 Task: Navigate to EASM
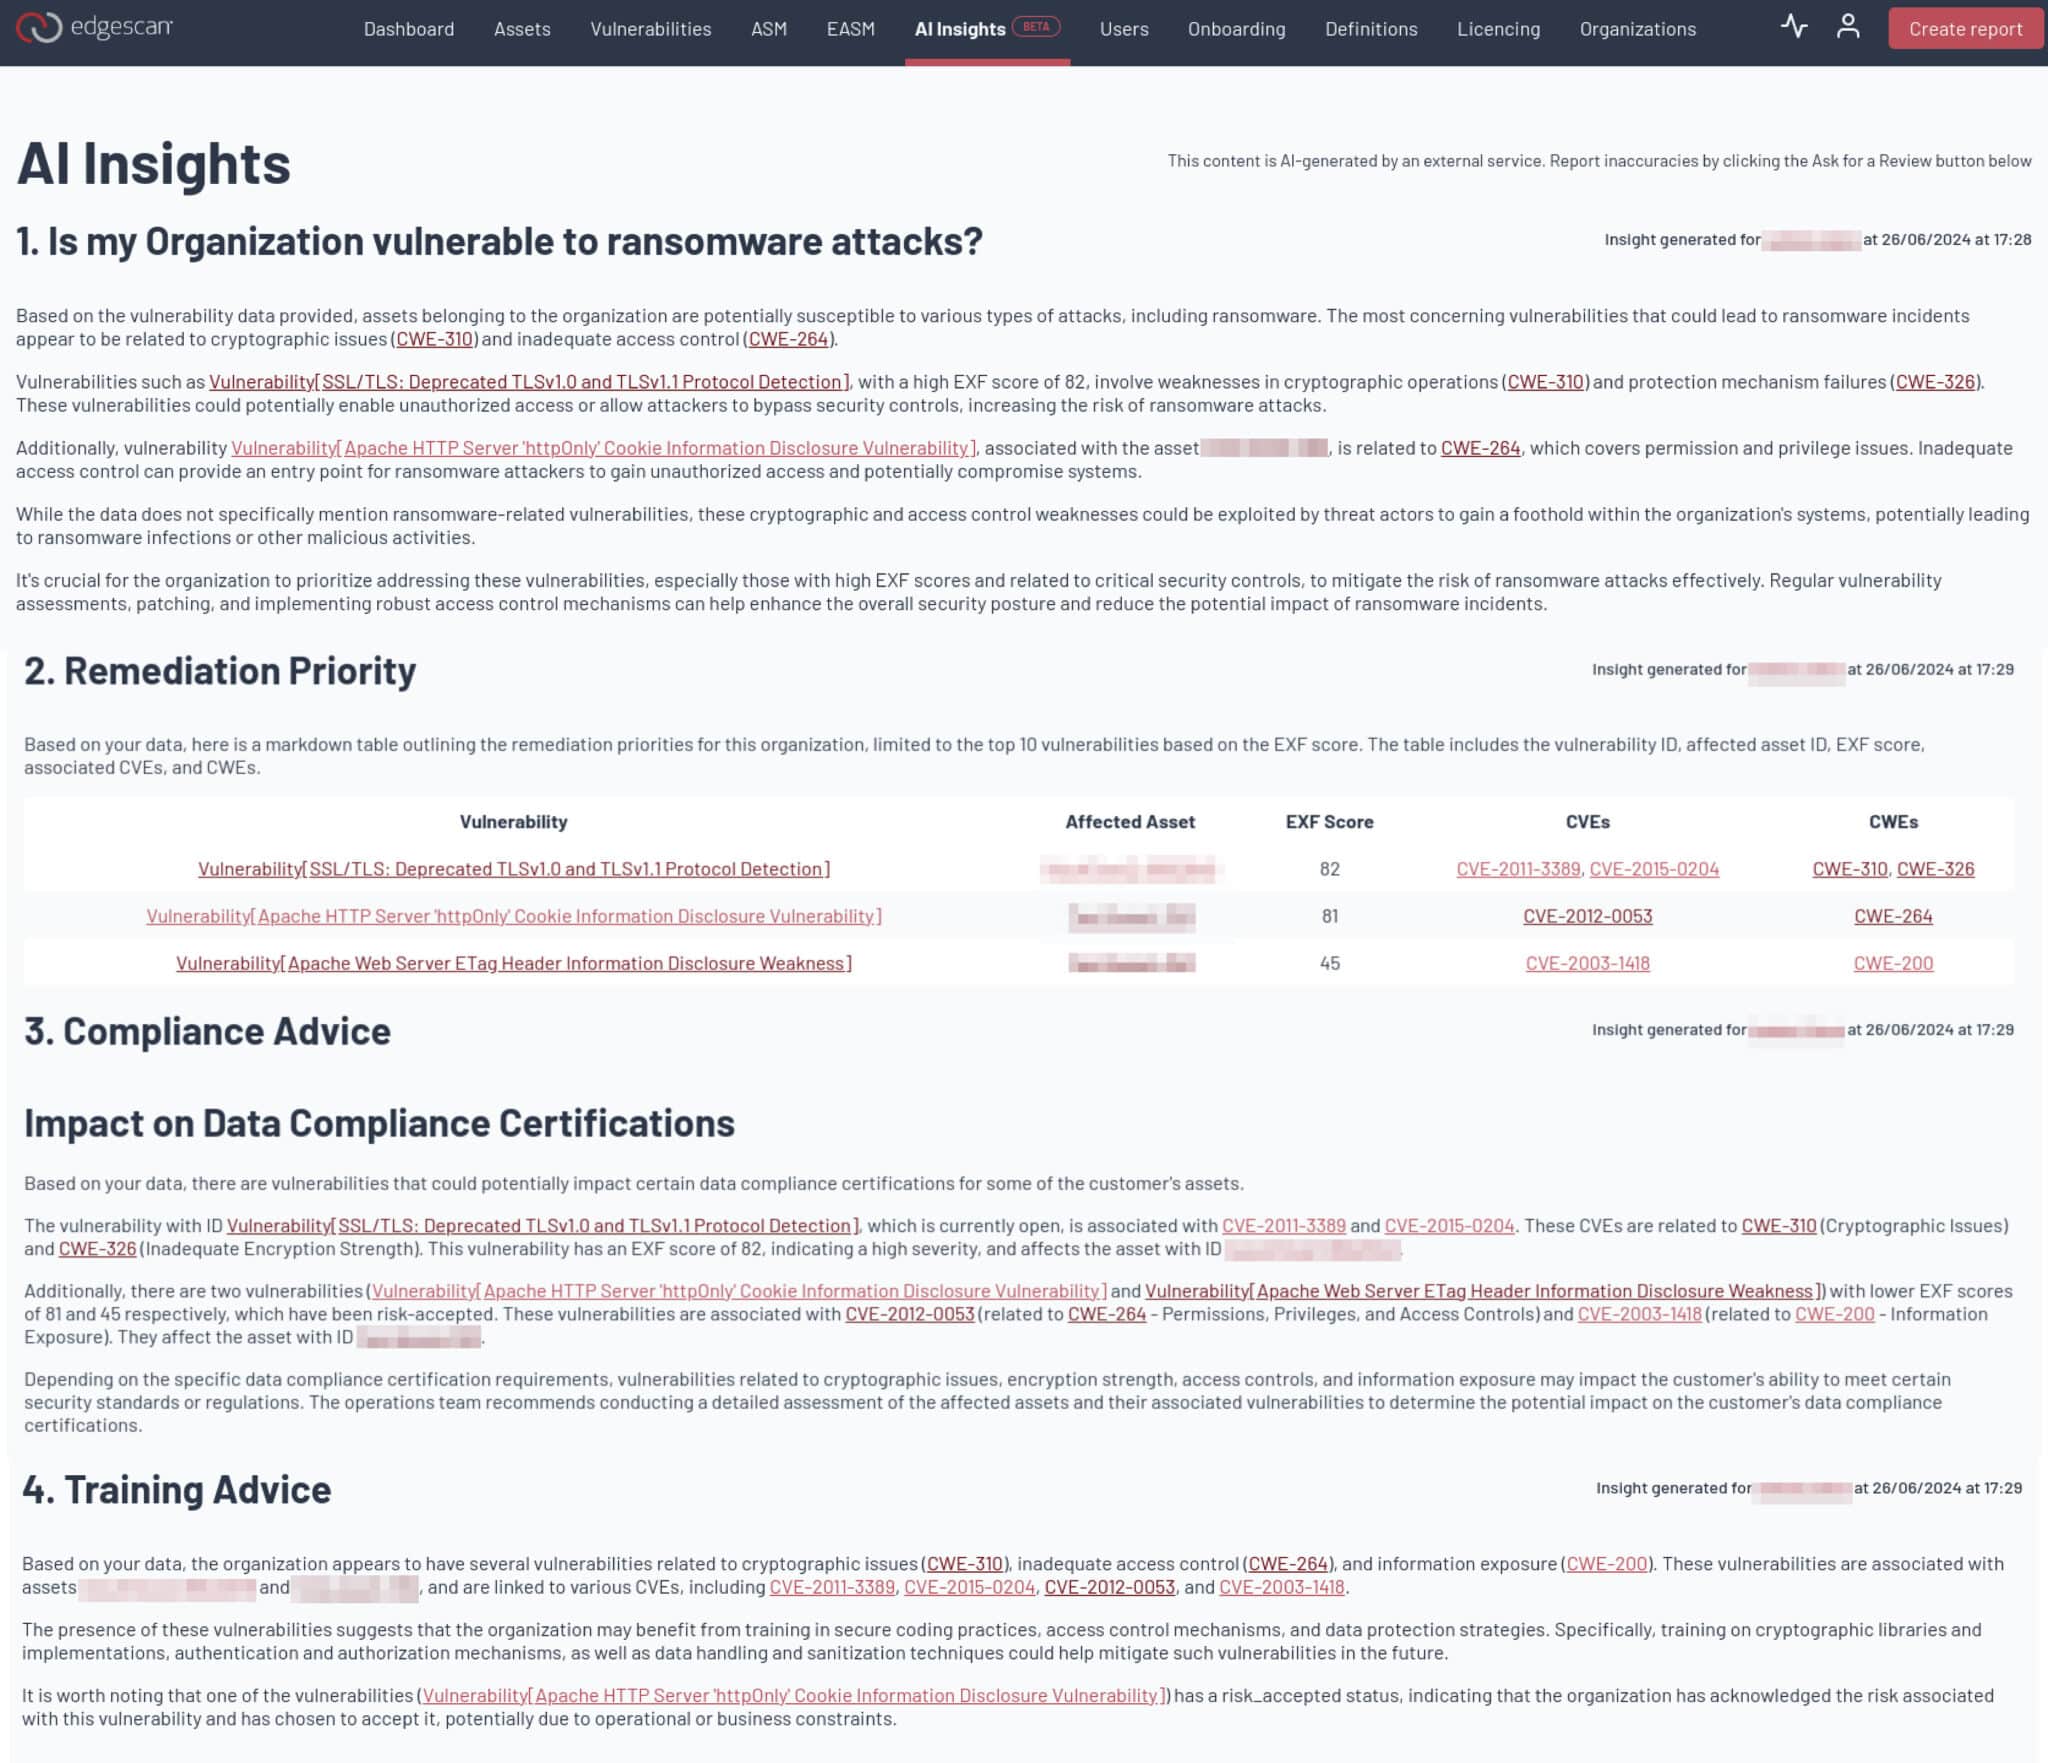tap(849, 29)
